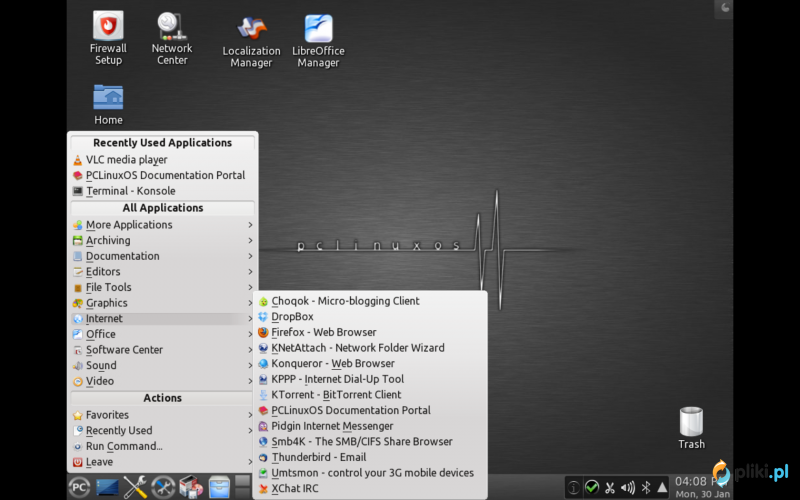Open KNetAttach Network Folder Wizard

pyautogui.click(x=370, y=348)
